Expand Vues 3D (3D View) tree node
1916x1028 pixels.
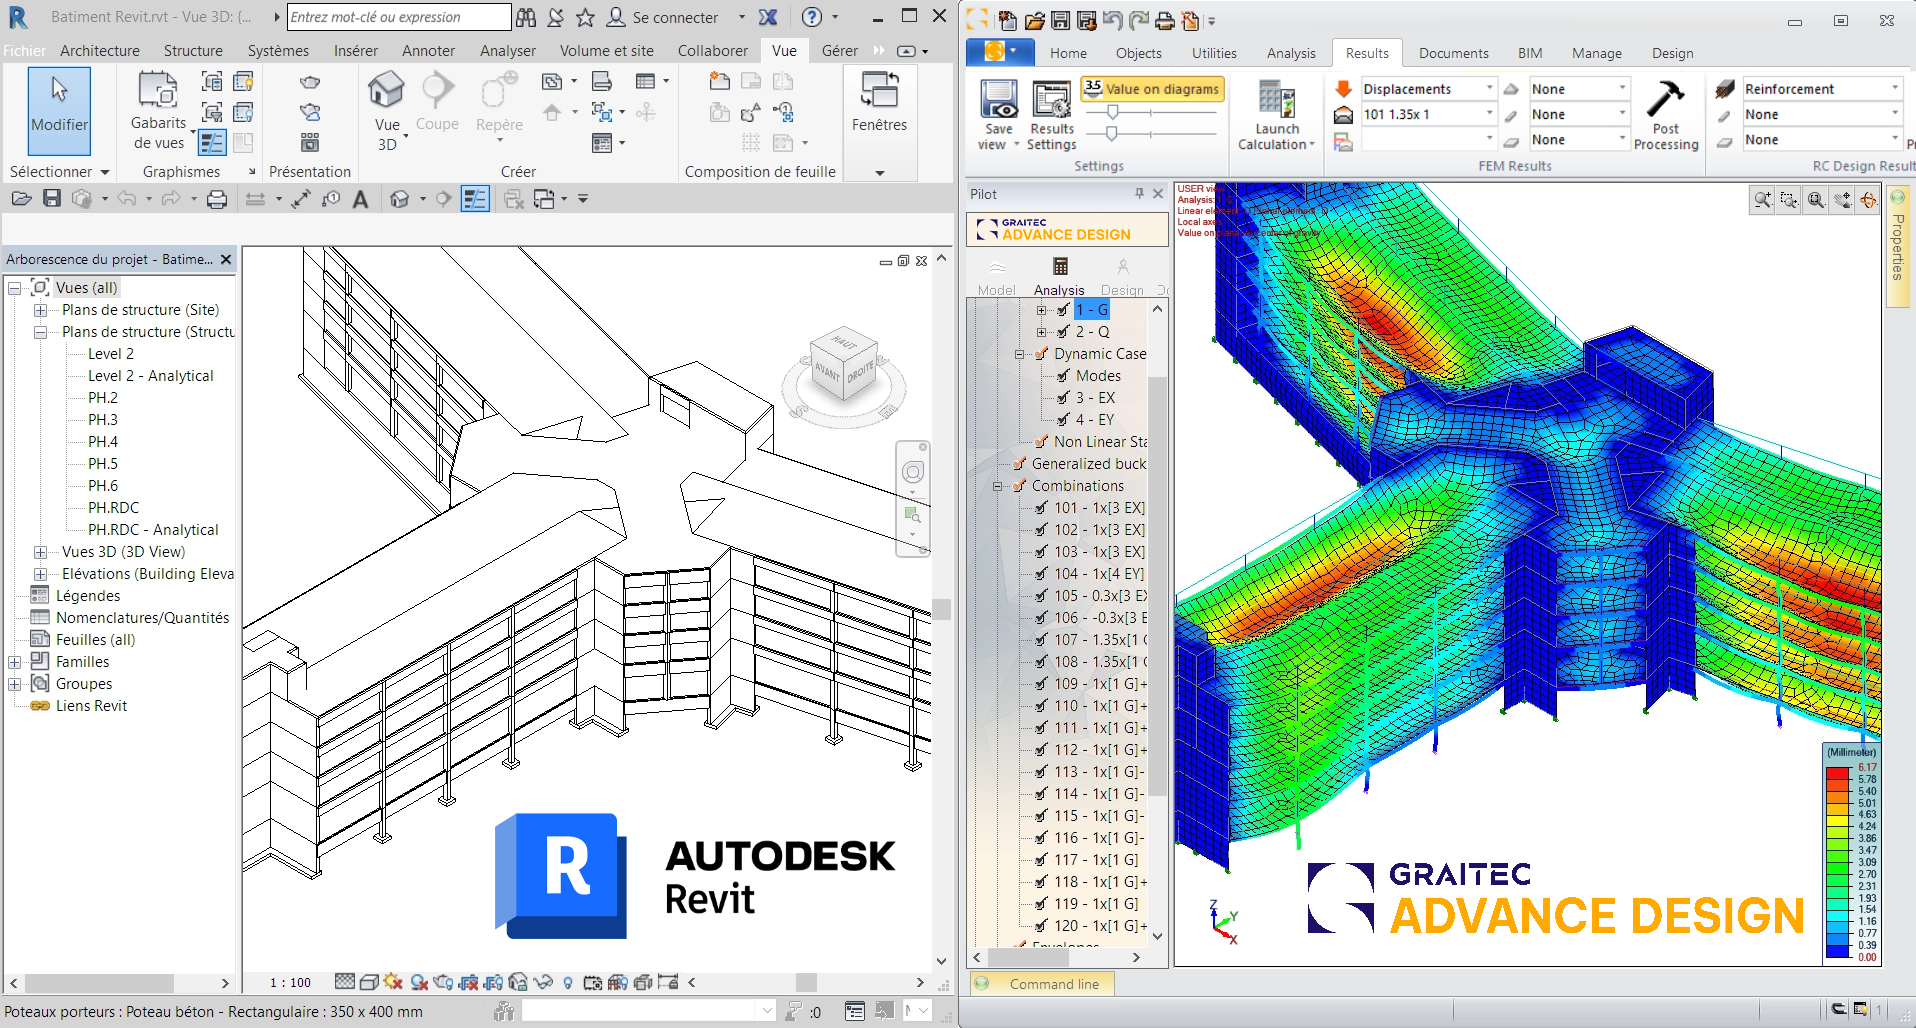40,552
